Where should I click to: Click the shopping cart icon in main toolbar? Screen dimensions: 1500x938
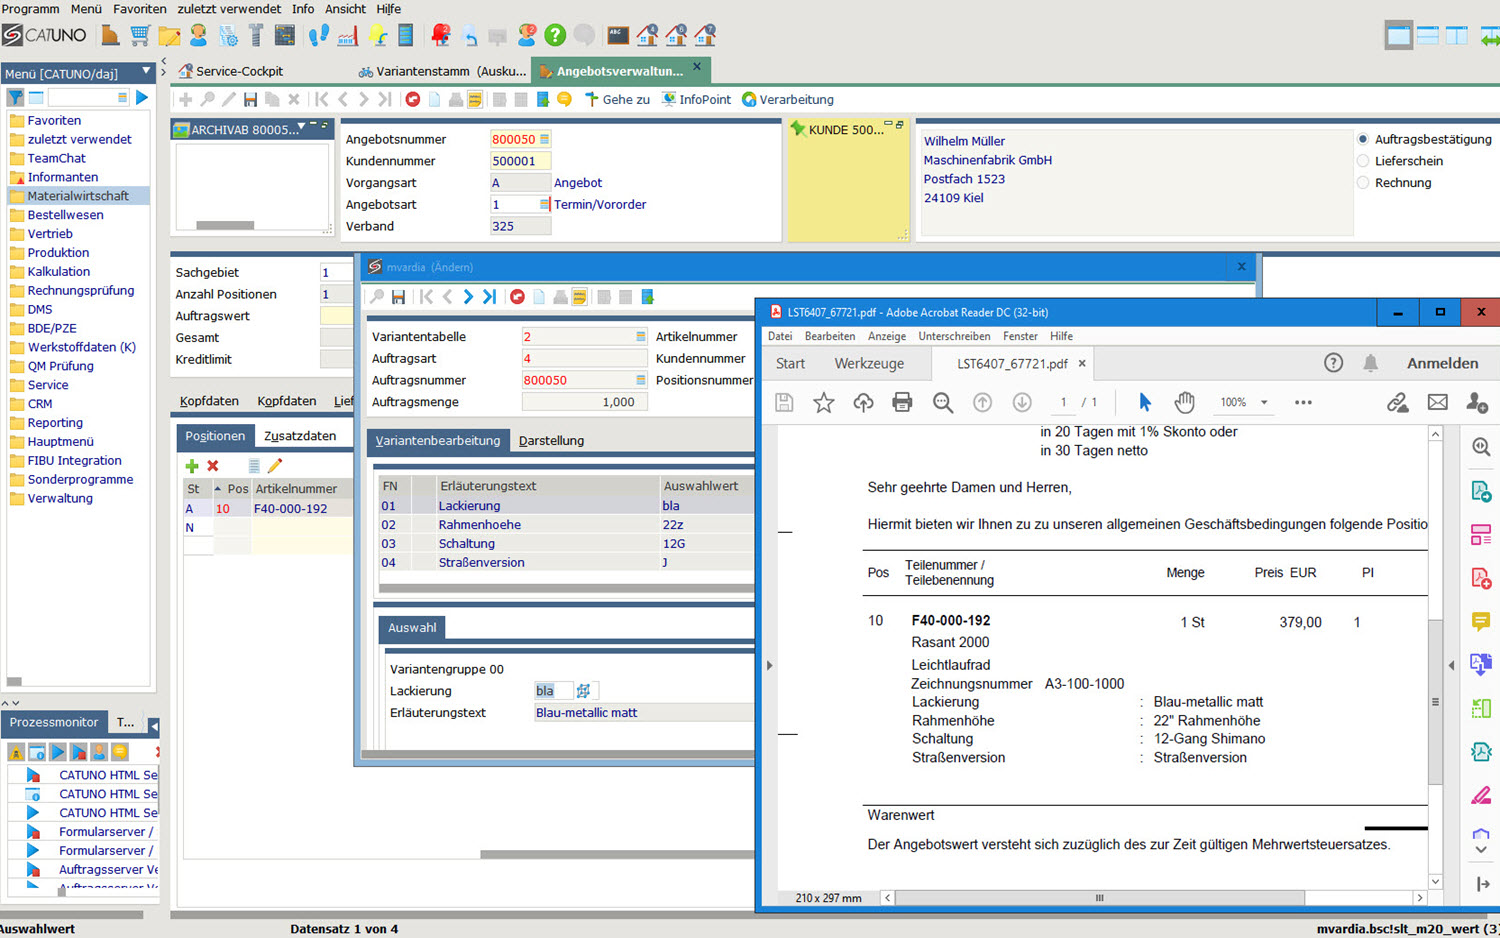click(x=140, y=36)
